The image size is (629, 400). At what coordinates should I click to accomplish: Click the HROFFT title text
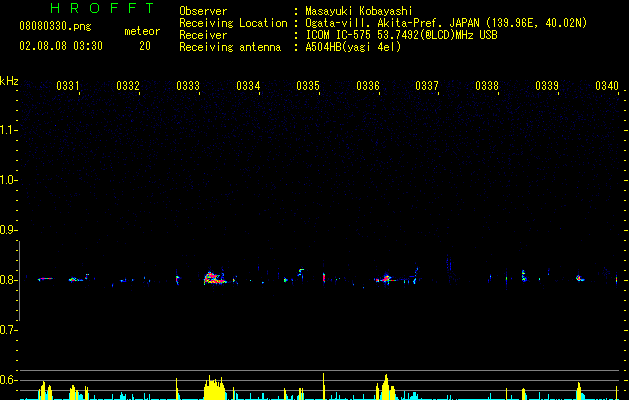pyautogui.click(x=103, y=8)
